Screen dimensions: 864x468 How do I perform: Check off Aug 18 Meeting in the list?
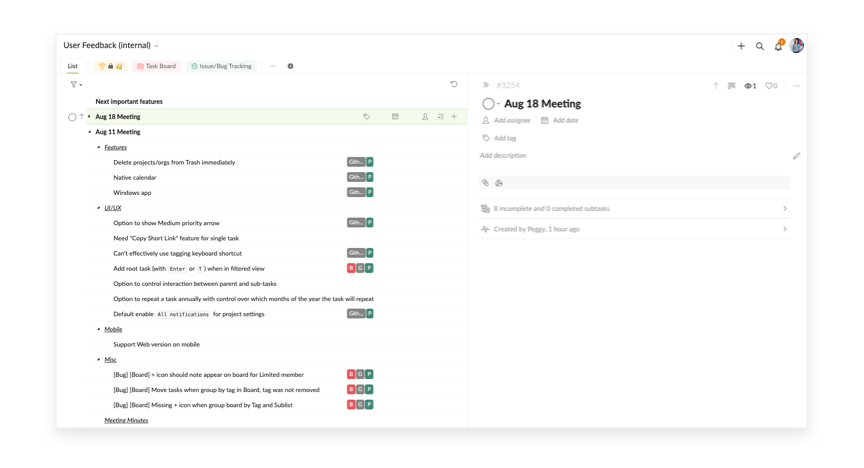72,117
